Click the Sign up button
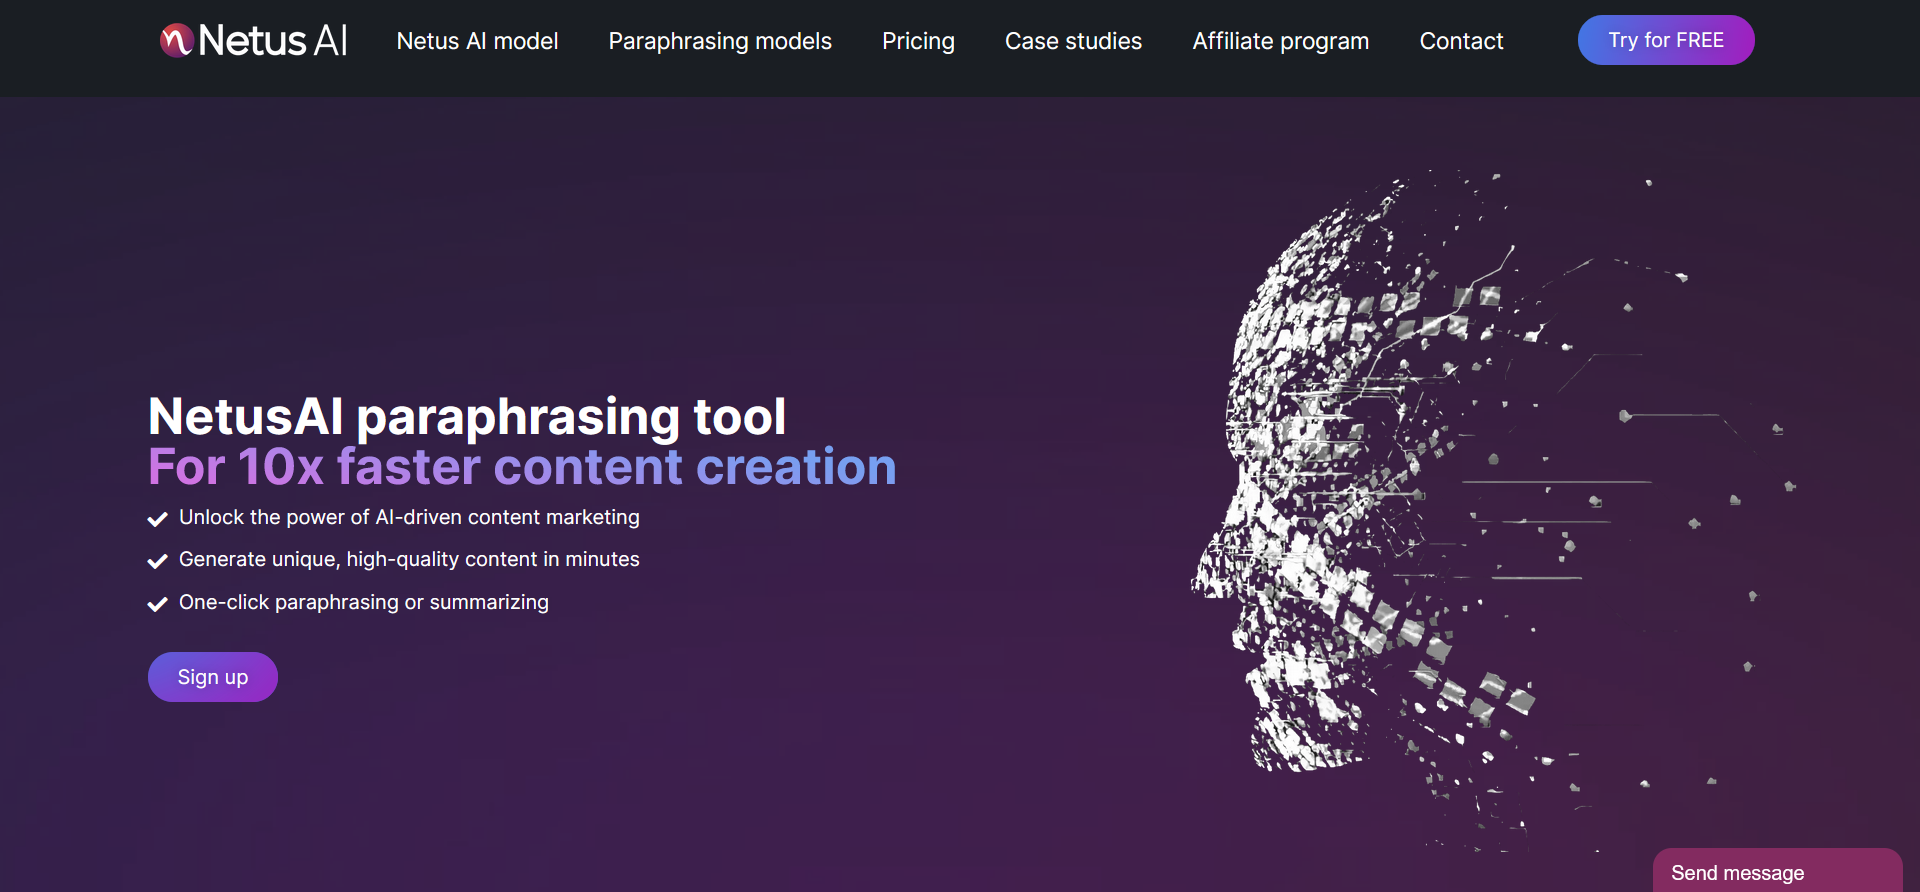 tap(213, 677)
